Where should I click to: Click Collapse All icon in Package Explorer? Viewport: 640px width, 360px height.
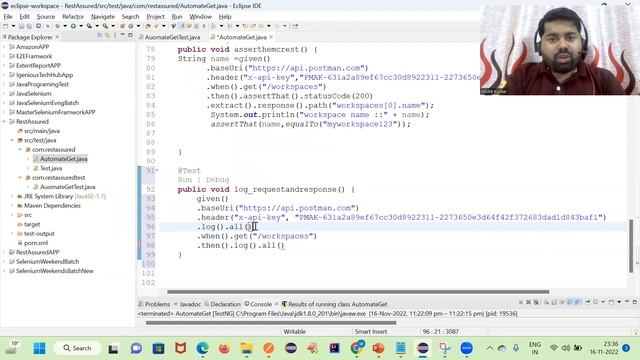tap(100, 35)
